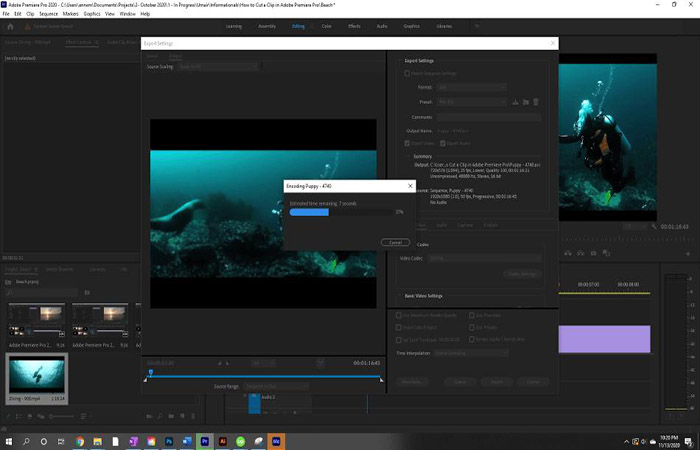Open the Window menu
This screenshot has height=450, width=700.
127,14
